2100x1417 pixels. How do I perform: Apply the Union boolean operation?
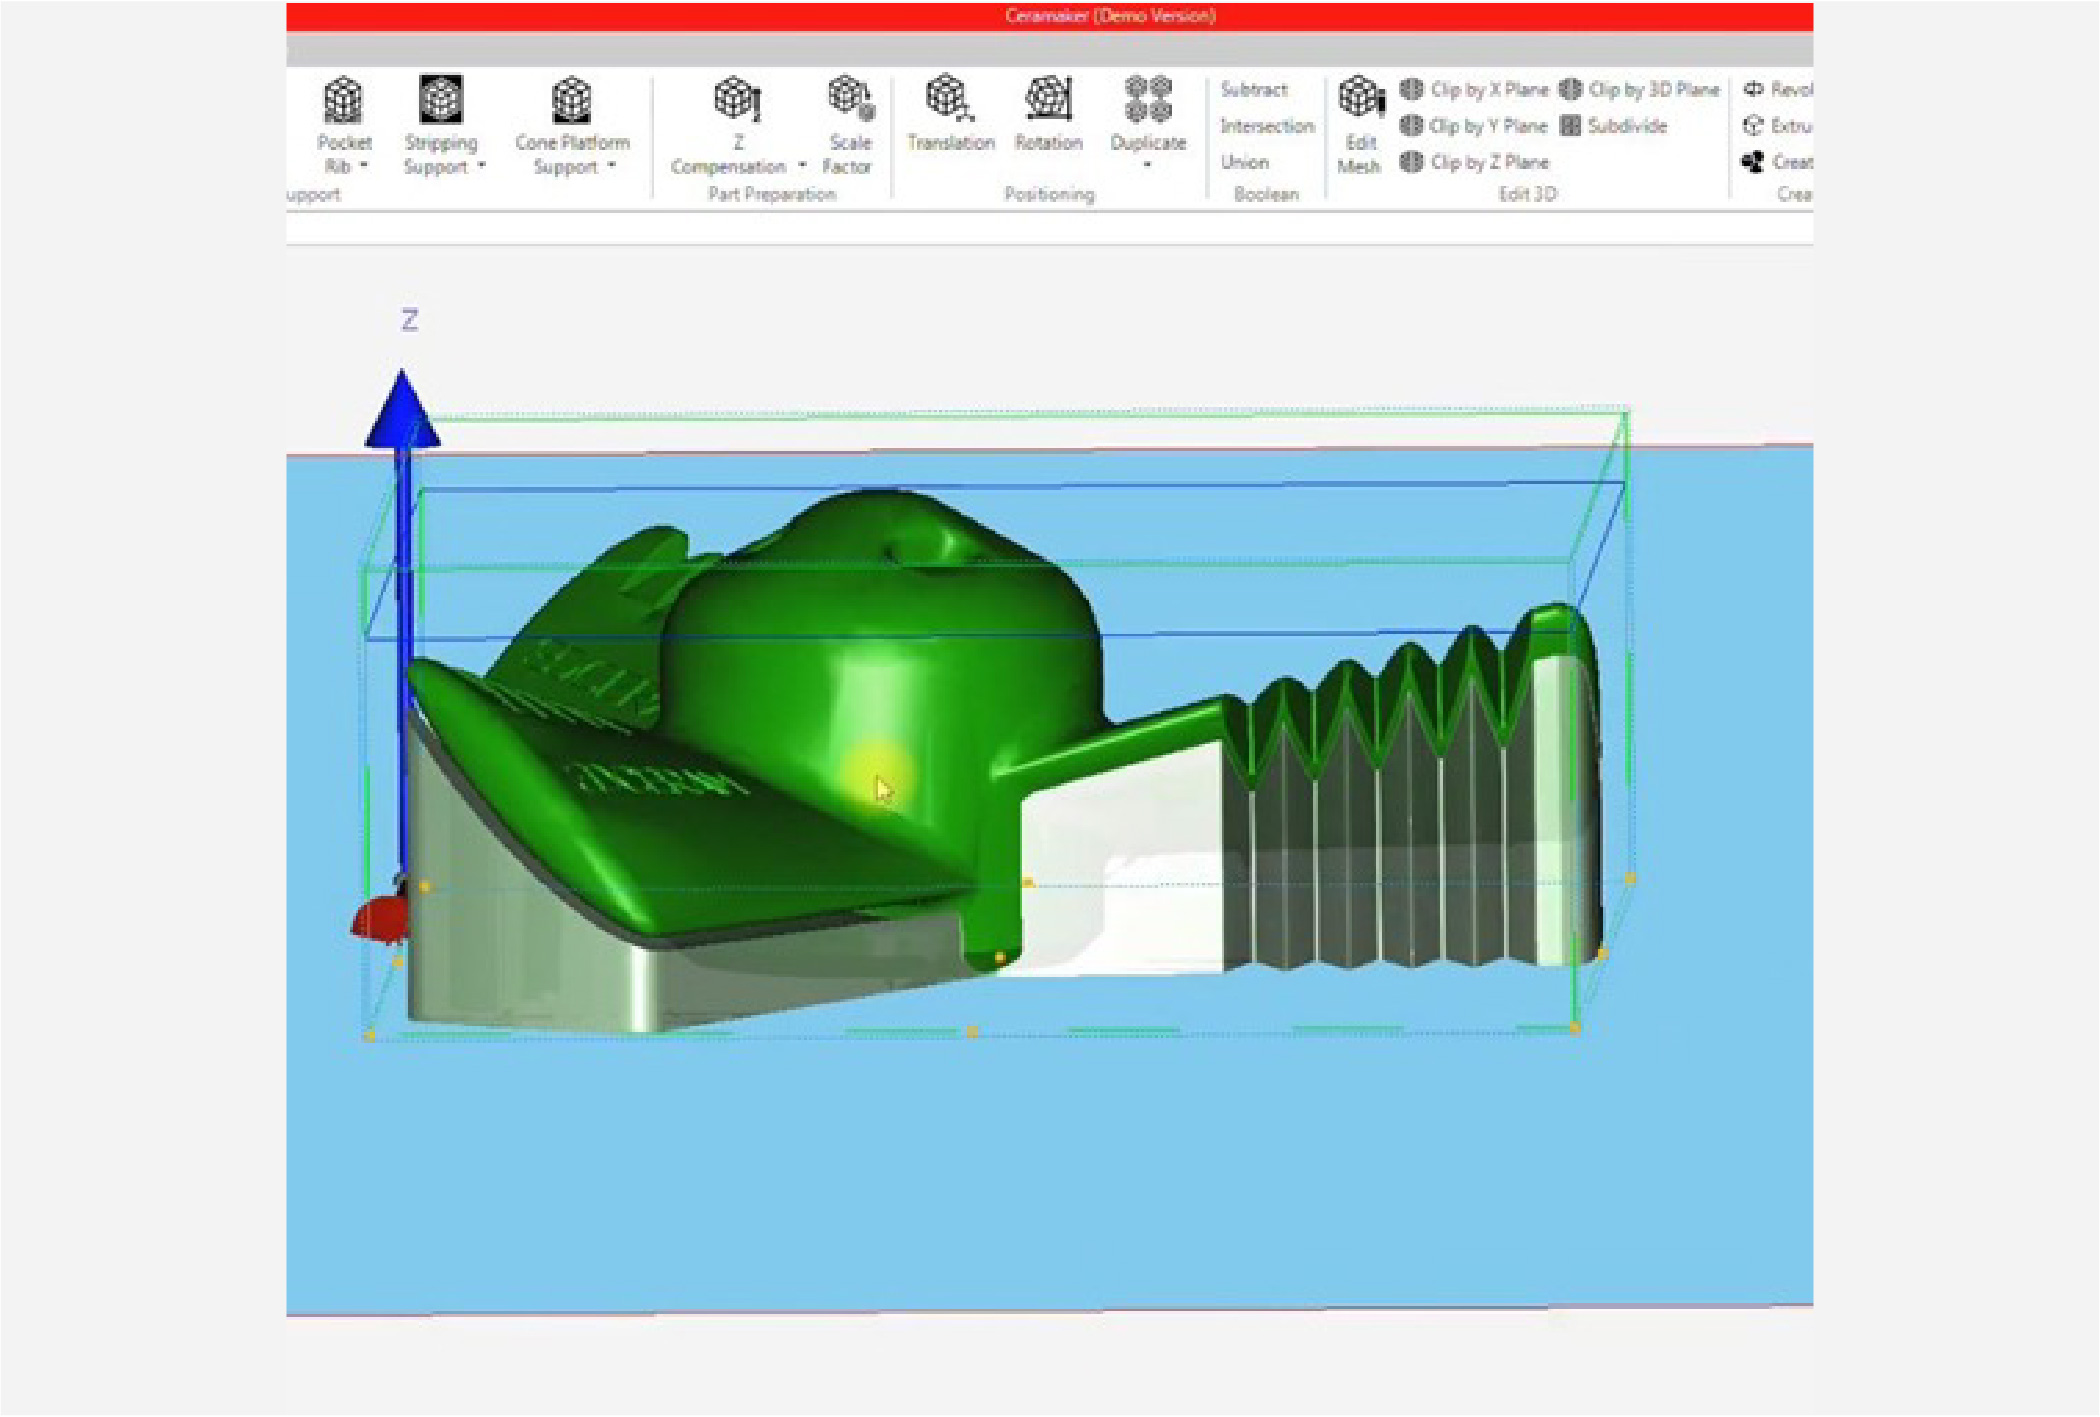(1245, 162)
